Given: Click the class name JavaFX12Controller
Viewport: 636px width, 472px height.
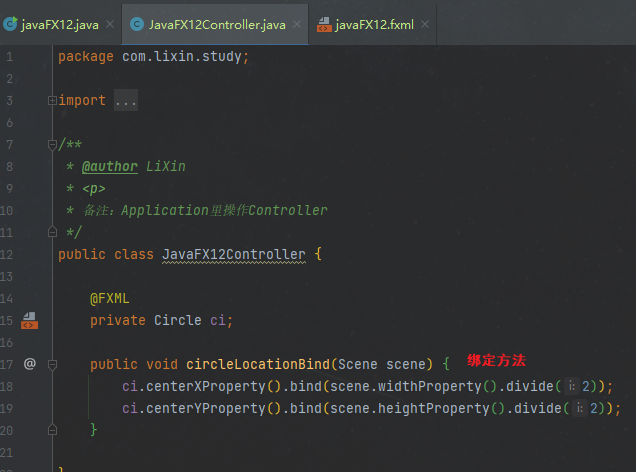Looking at the screenshot, I should pyautogui.click(x=234, y=254).
